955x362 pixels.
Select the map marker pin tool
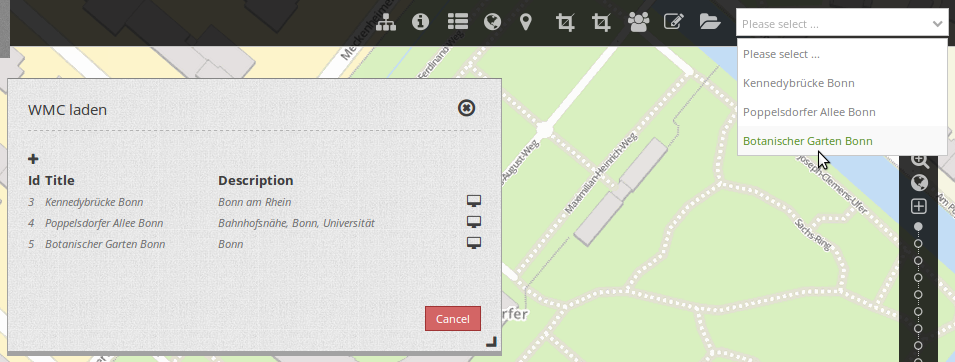coord(526,23)
